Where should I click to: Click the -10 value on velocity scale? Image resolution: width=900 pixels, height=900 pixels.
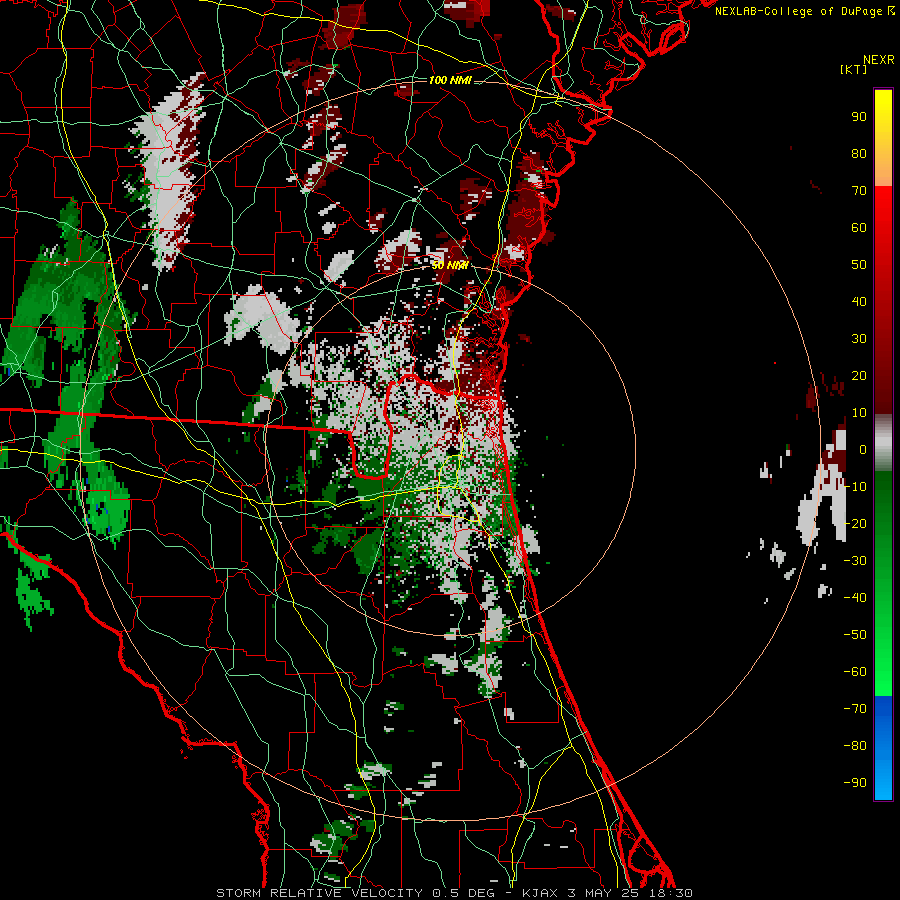pos(855,487)
